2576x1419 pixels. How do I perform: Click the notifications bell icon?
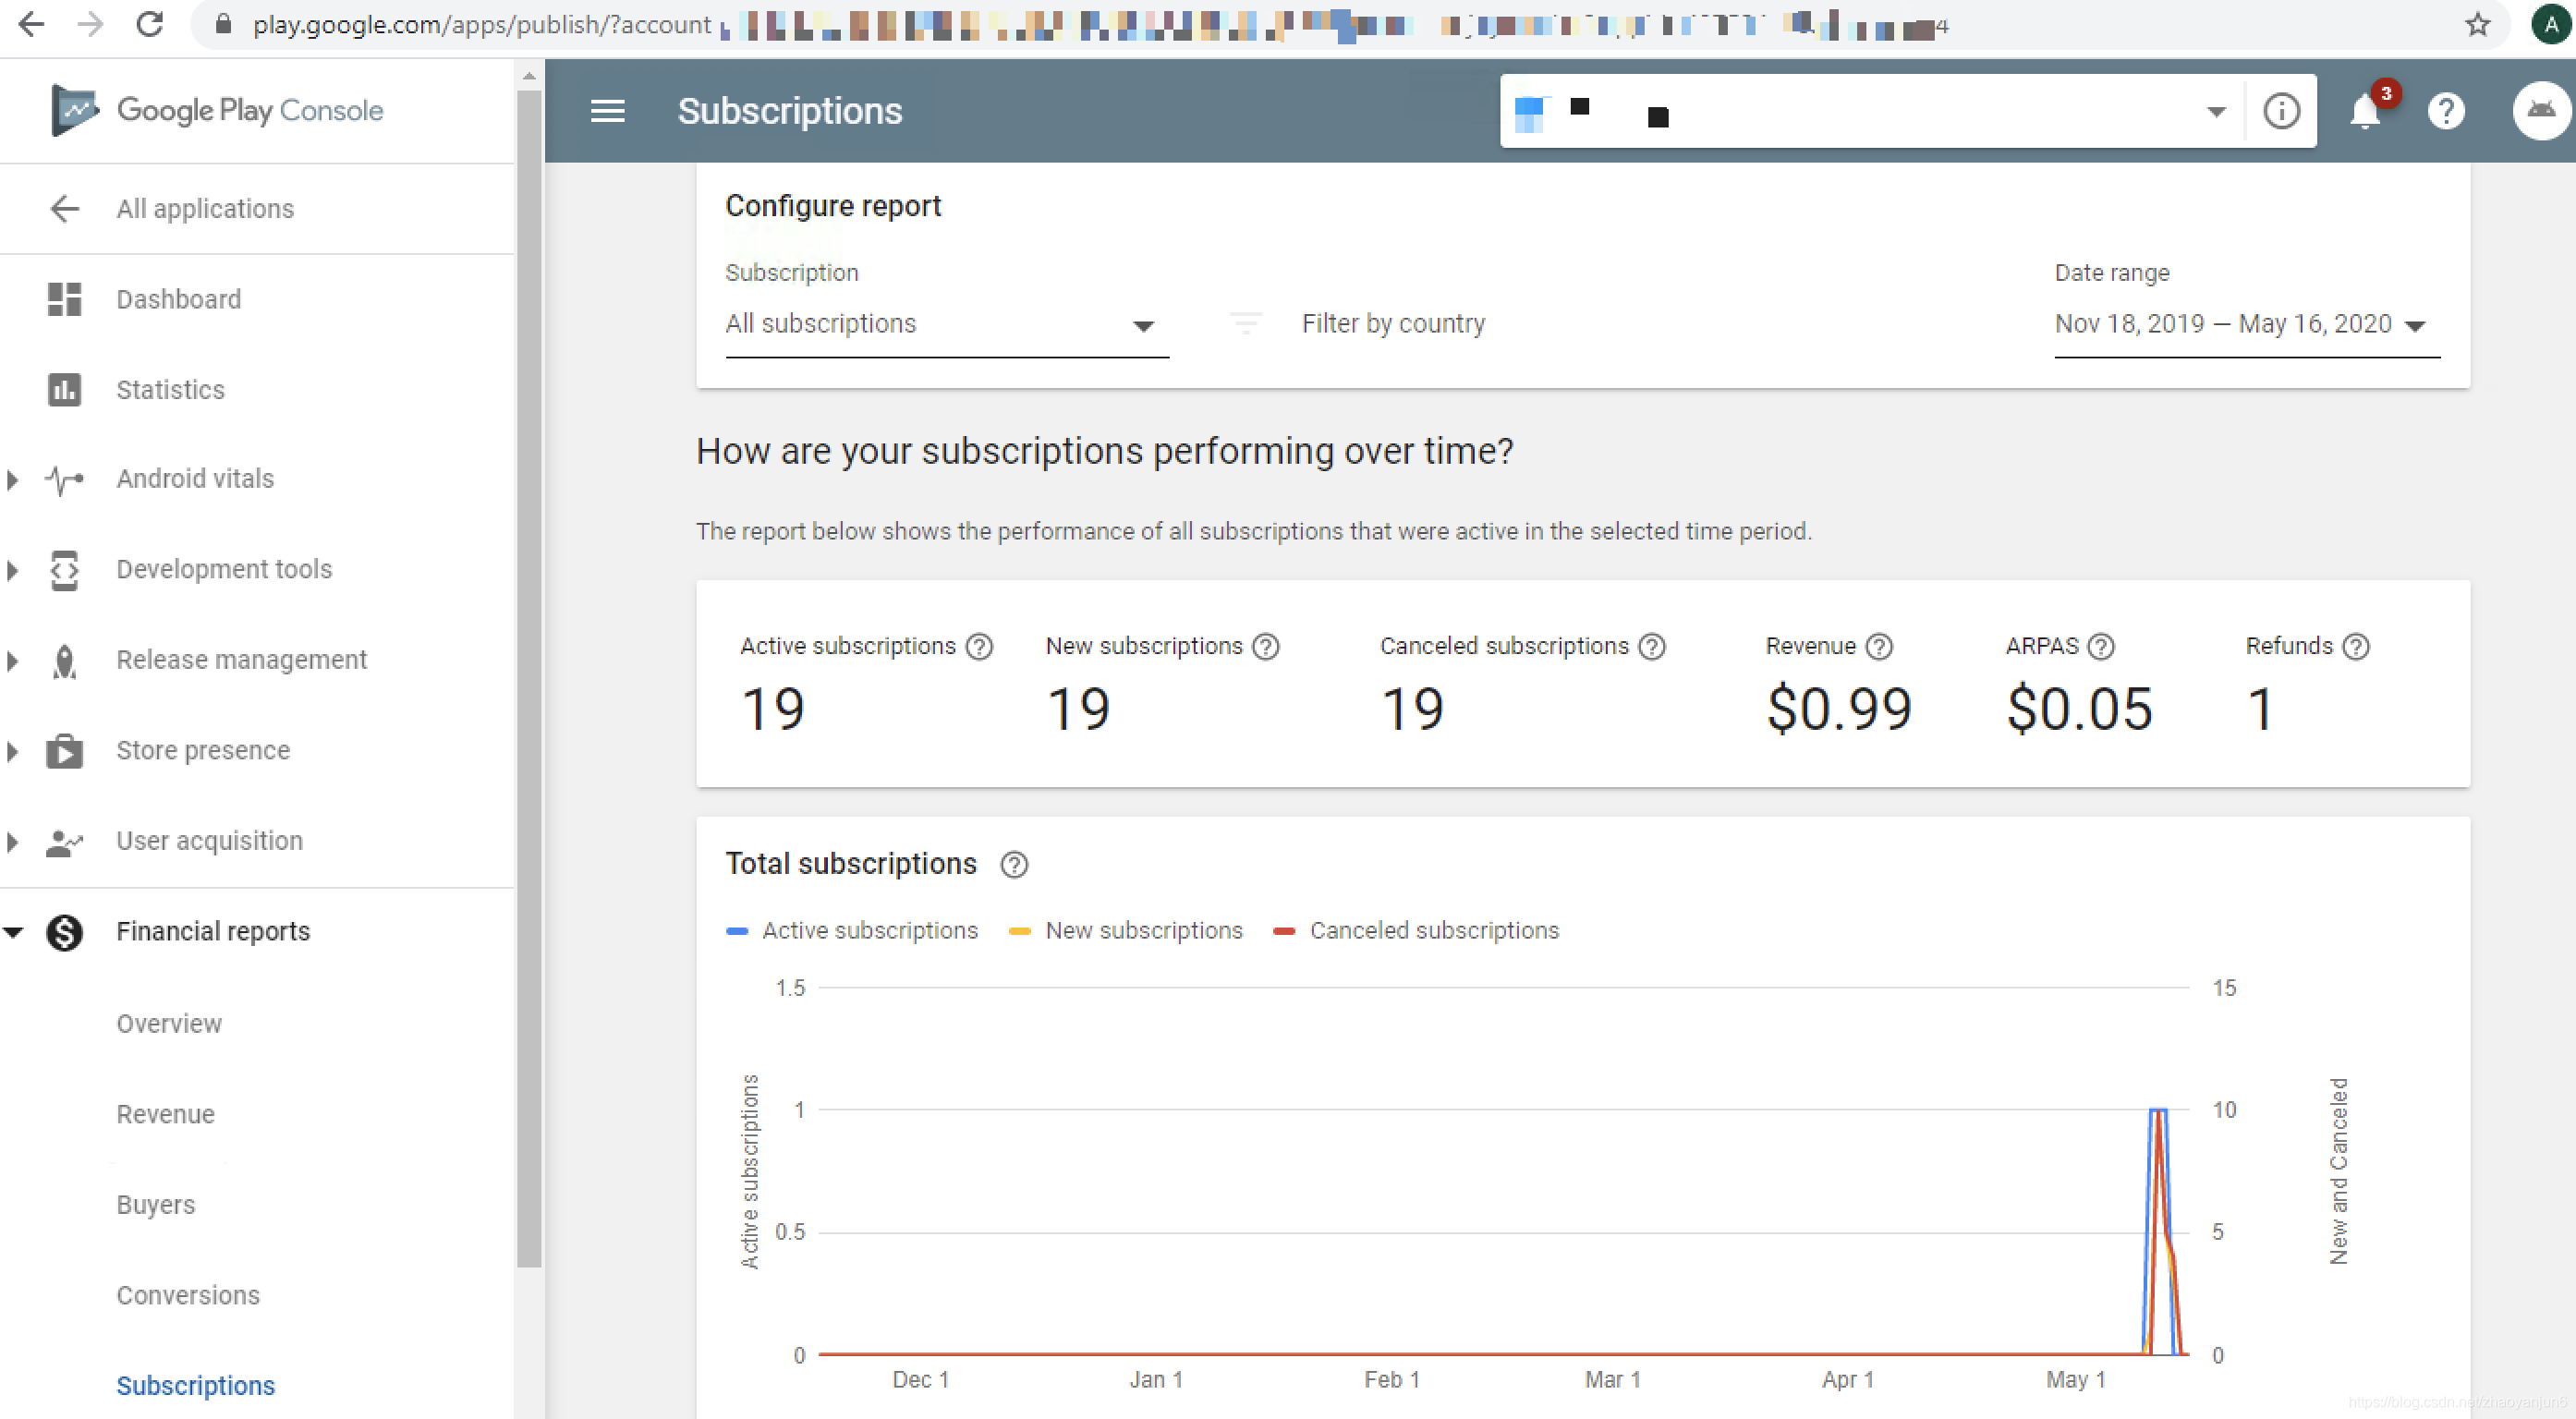coord(2365,111)
